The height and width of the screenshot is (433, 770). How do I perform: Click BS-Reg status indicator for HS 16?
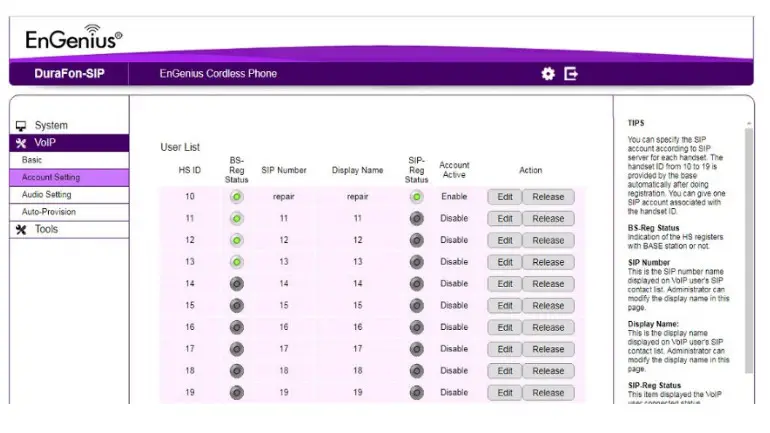(237, 327)
